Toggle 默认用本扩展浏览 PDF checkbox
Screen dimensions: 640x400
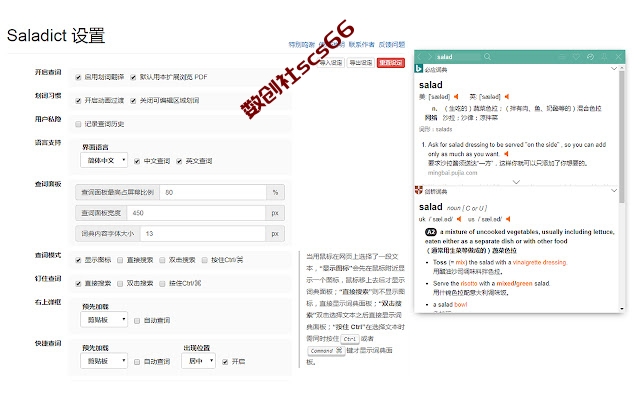(x=133, y=77)
